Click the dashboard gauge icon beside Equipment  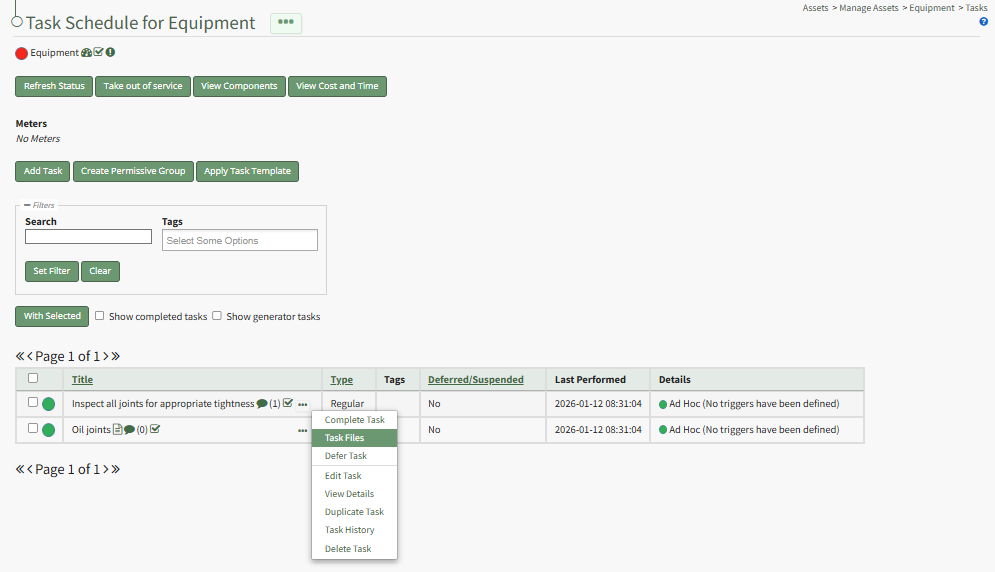click(86, 53)
